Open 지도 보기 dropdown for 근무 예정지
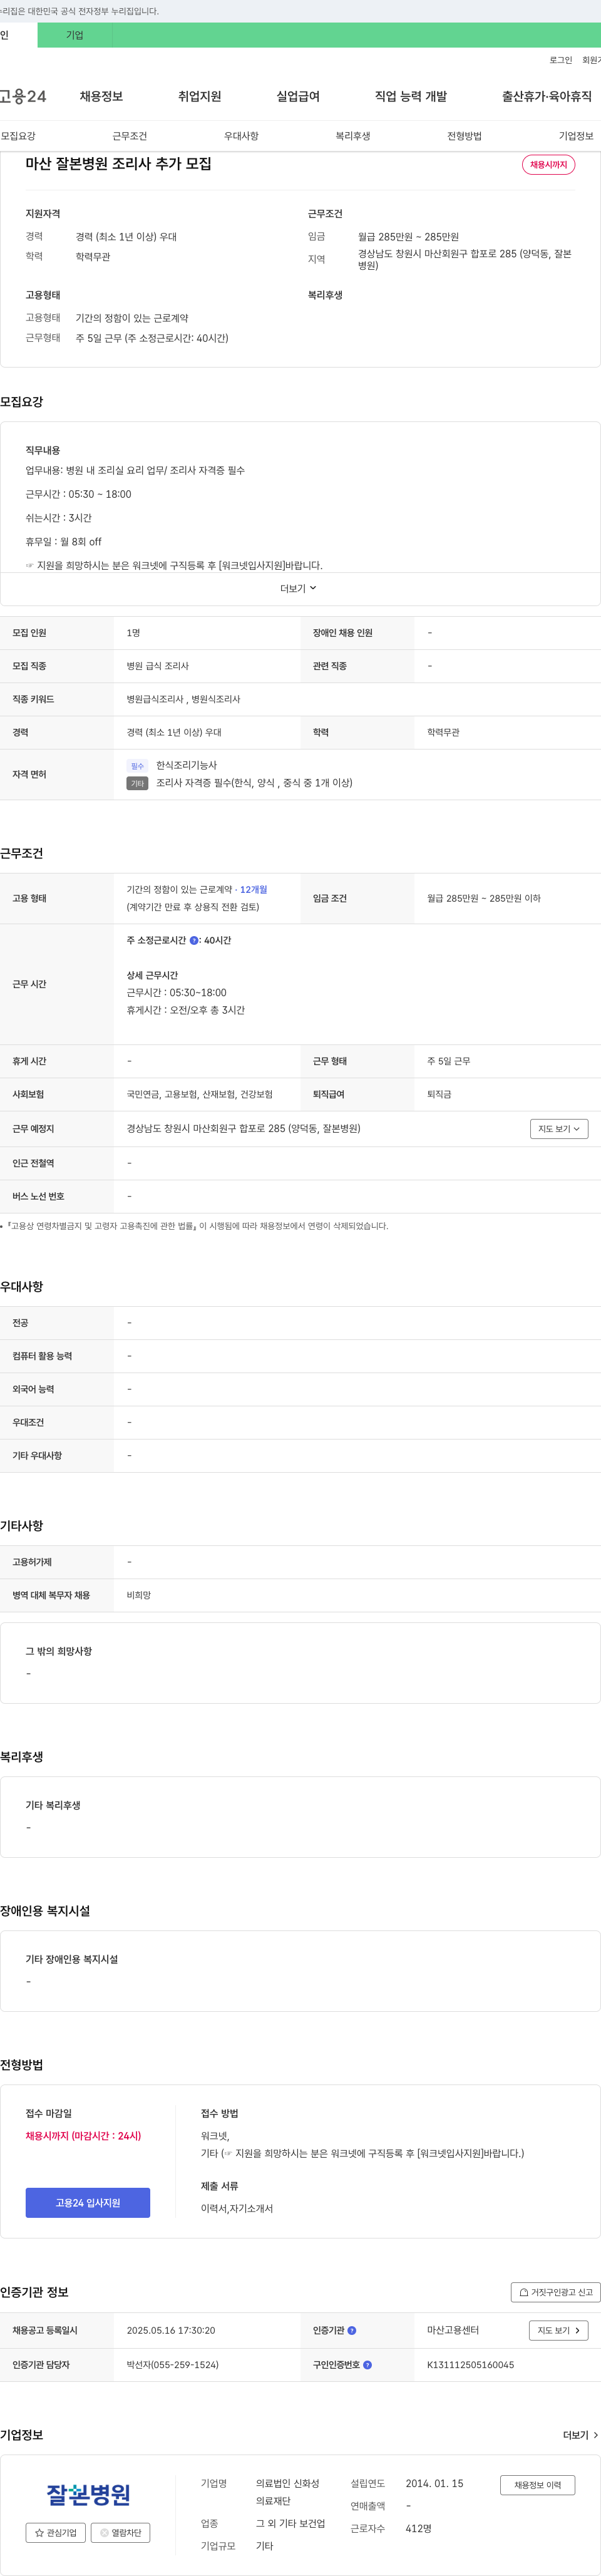 pos(559,1129)
